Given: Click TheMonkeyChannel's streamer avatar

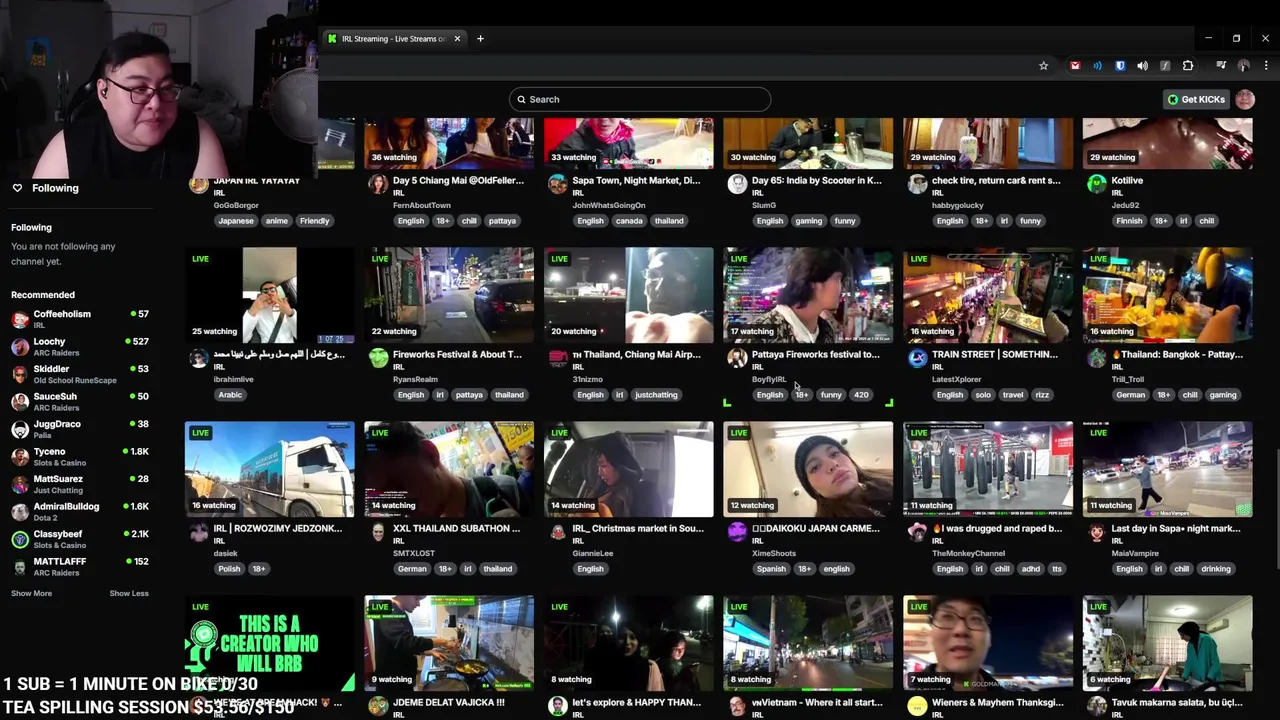Looking at the screenshot, I should [x=917, y=532].
